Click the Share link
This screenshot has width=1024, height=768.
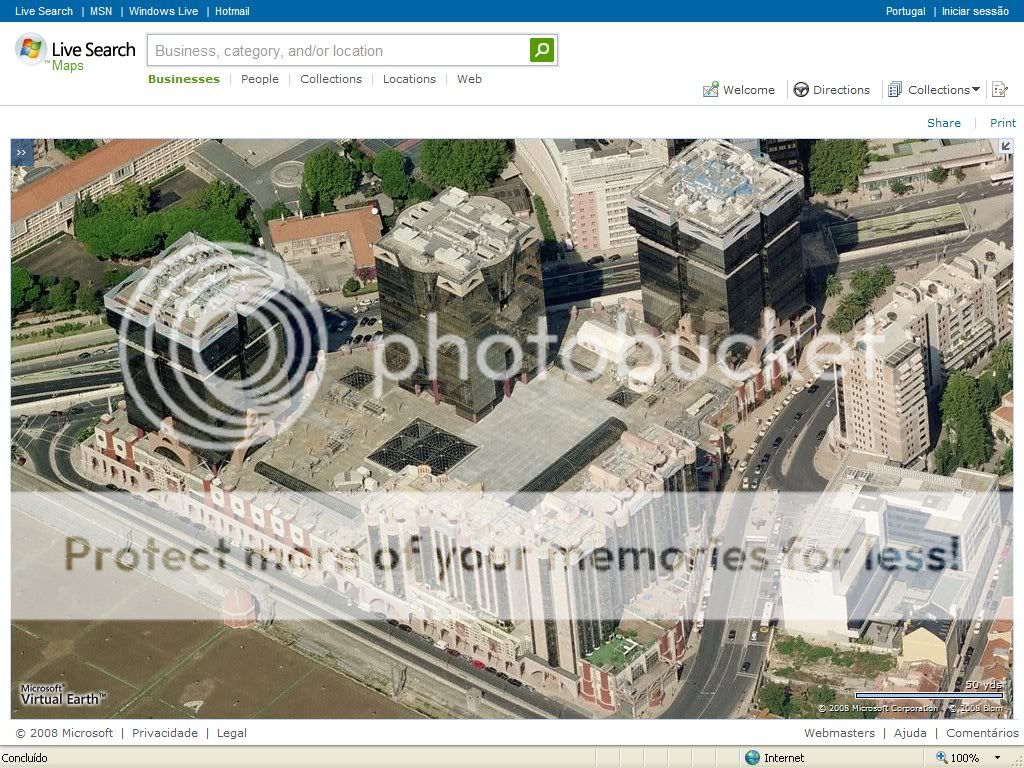(x=943, y=123)
